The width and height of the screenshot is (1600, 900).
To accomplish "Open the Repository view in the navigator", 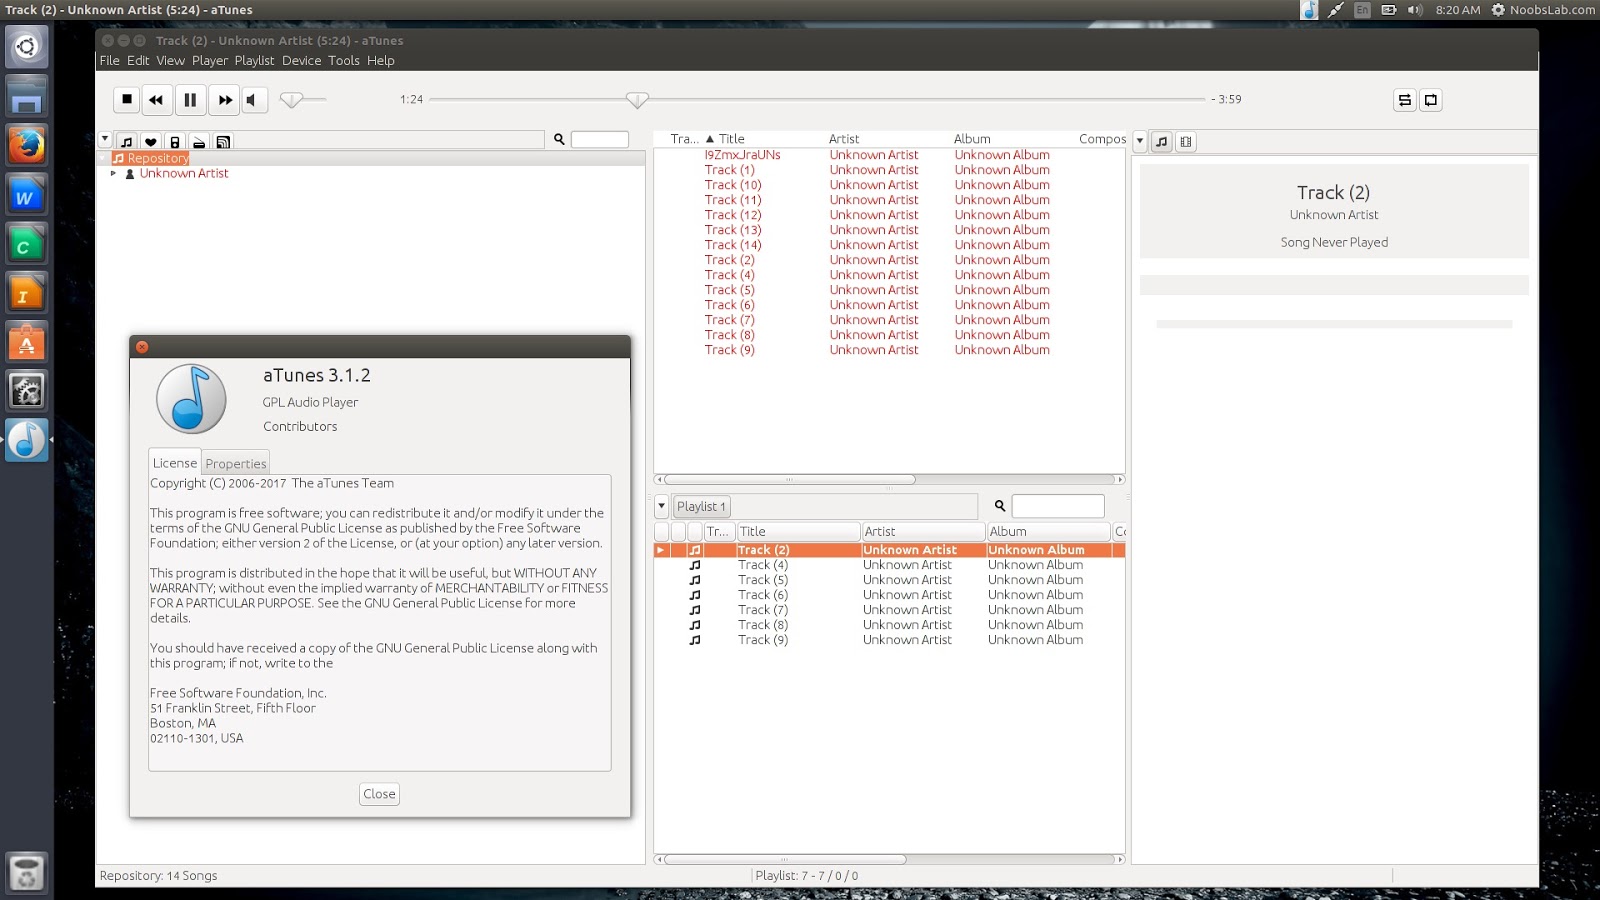I will tap(125, 139).
